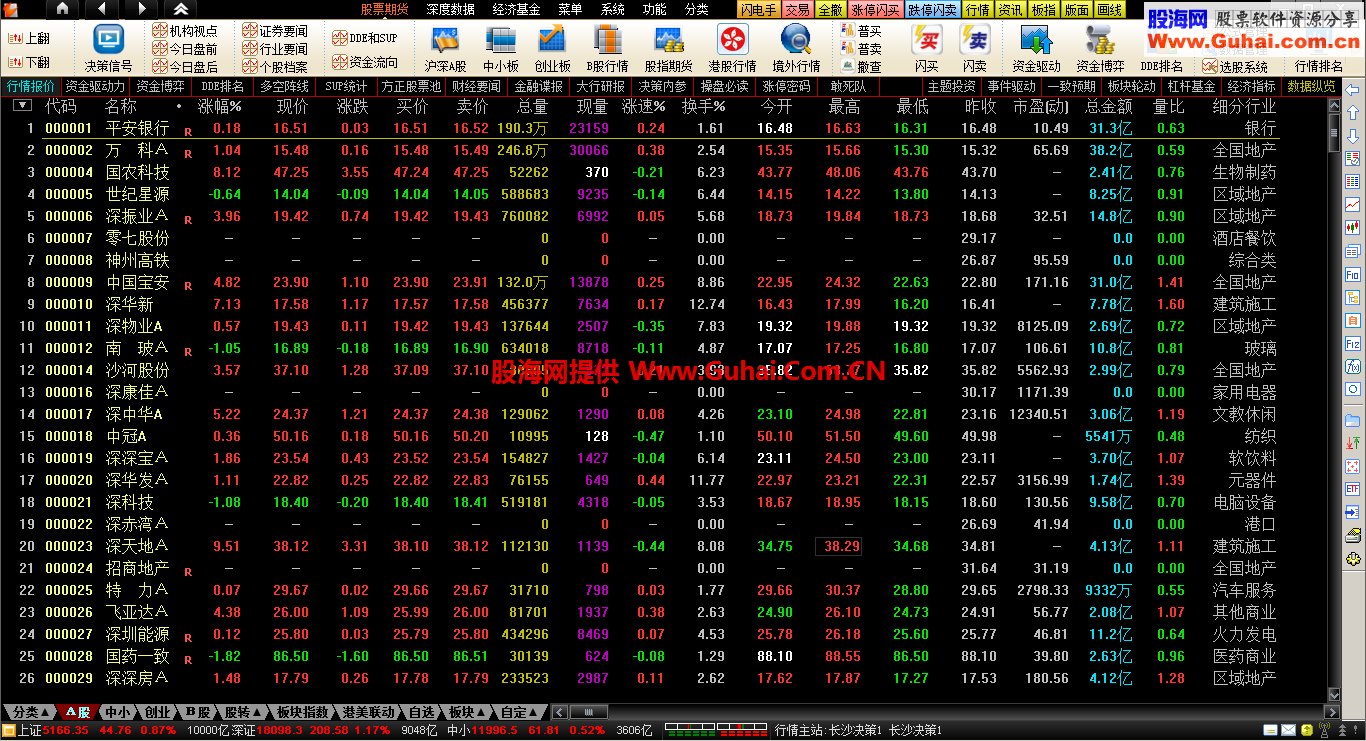Viewport: 1366px width, 741px height.
Task: Expand 自选 bottom tab dropdown
Action: click(421, 712)
